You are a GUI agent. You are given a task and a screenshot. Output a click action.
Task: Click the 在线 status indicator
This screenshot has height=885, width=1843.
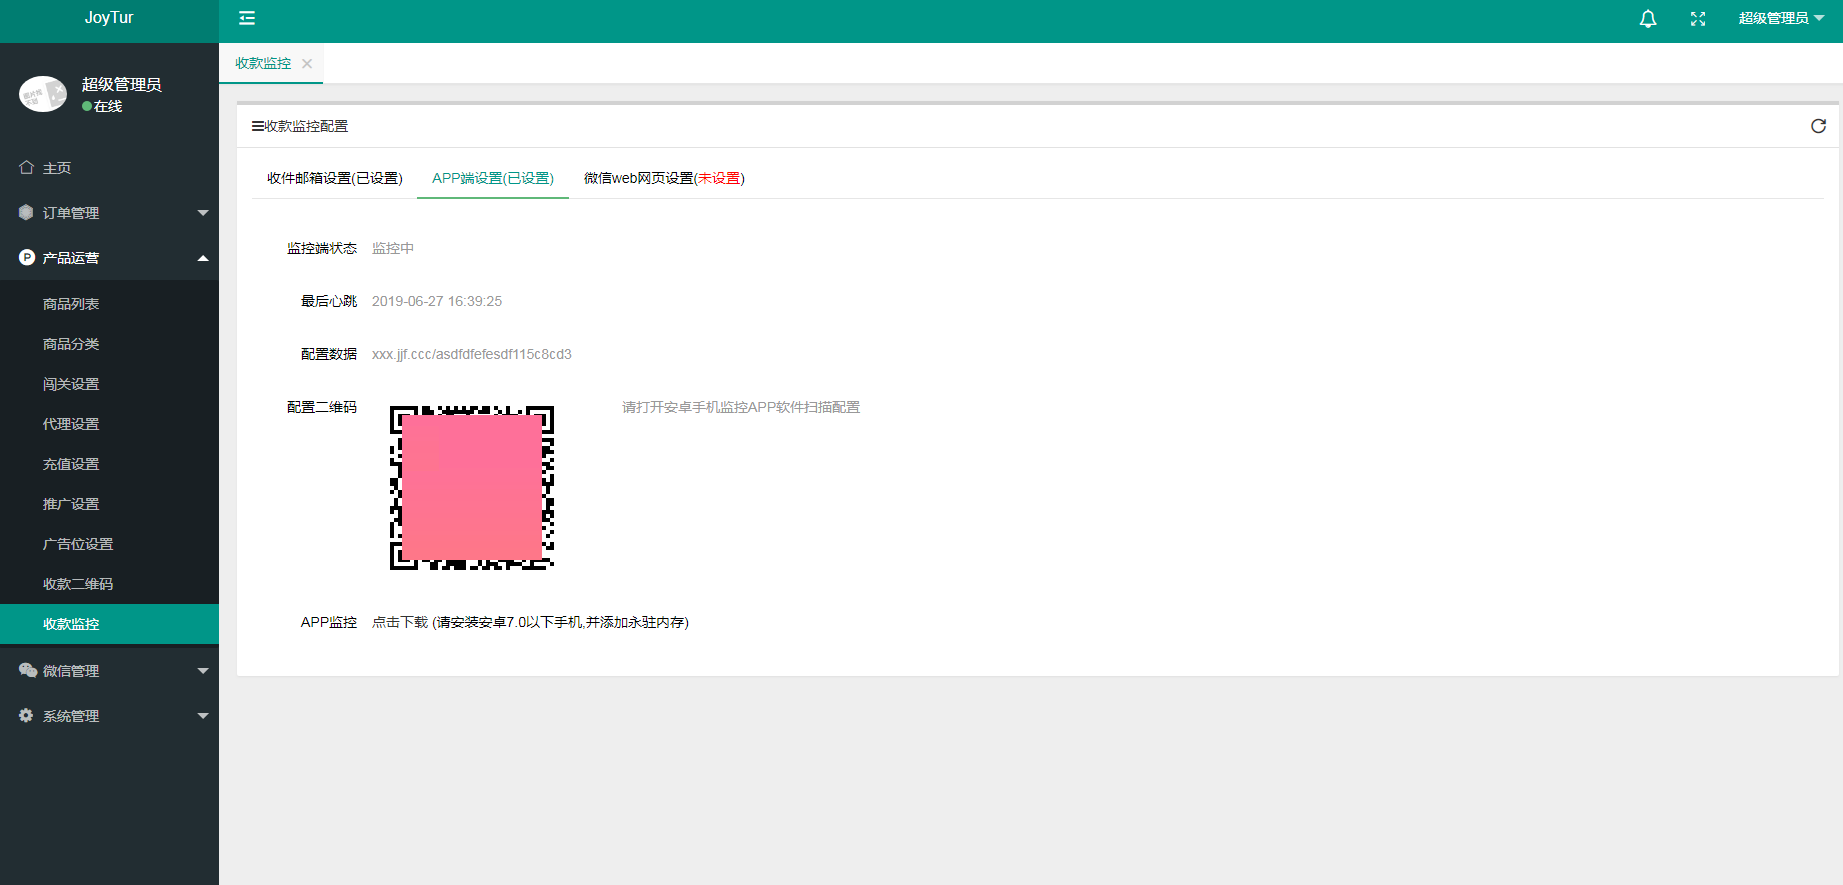(x=102, y=106)
